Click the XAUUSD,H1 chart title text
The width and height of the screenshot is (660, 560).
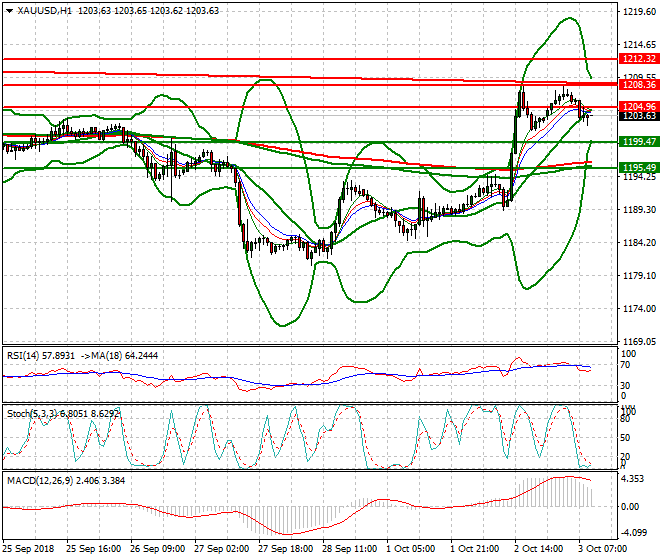click(45, 11)
